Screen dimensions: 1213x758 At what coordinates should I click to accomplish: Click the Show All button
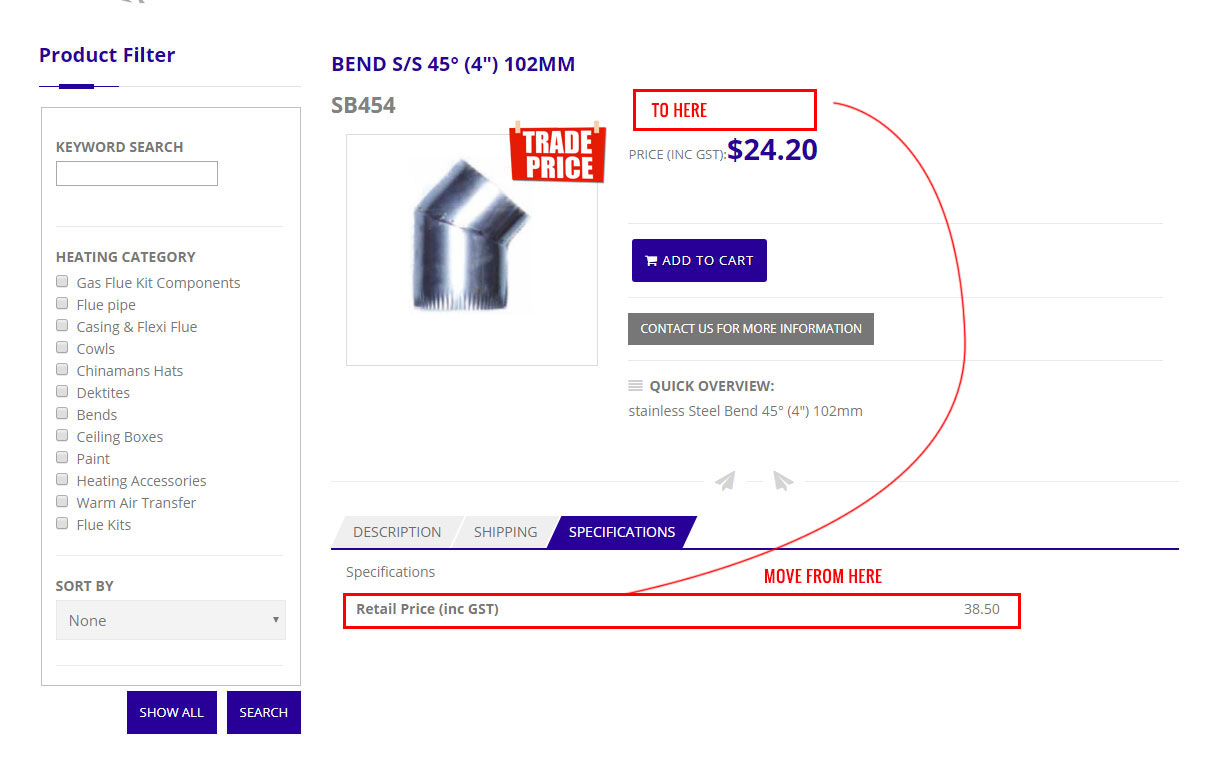[171, 713]
